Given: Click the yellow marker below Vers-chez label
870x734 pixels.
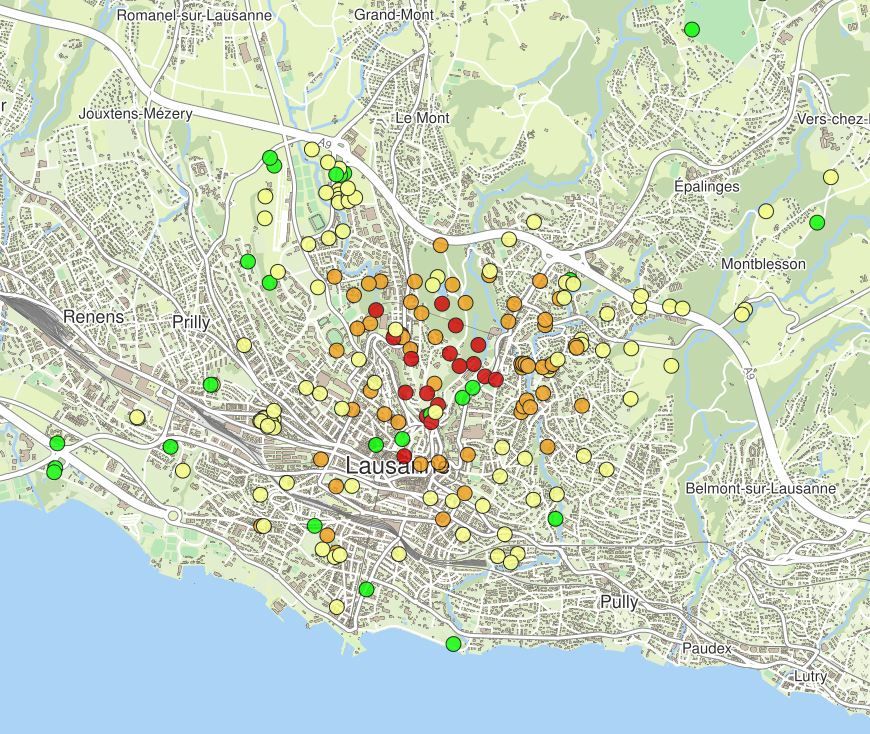Looking at the screenshot, I should (x=831, y=177).
